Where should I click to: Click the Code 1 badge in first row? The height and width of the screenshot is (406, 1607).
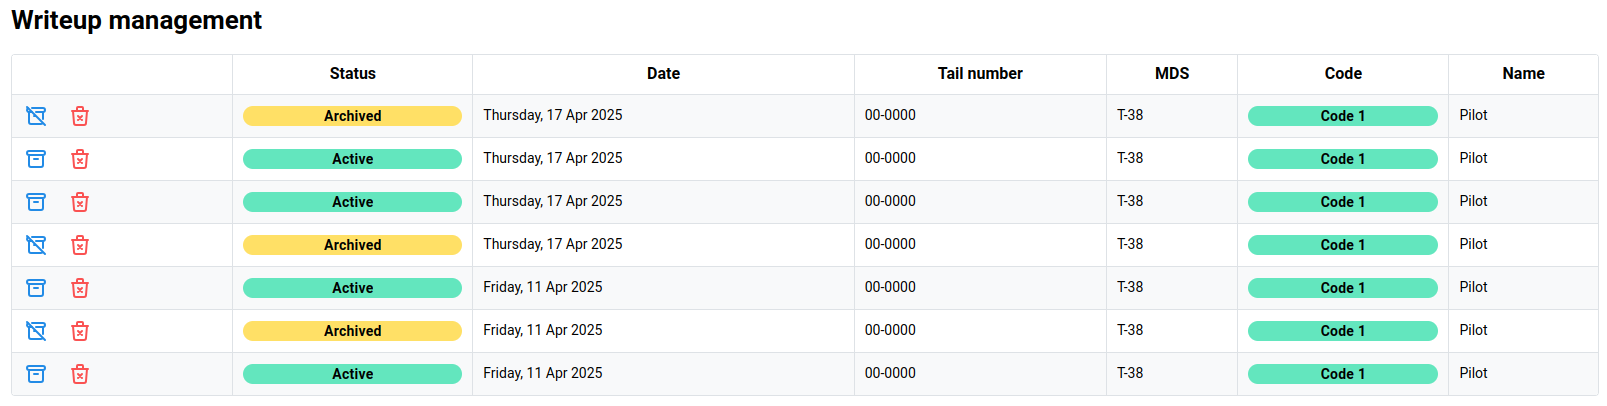point(1342,116)
